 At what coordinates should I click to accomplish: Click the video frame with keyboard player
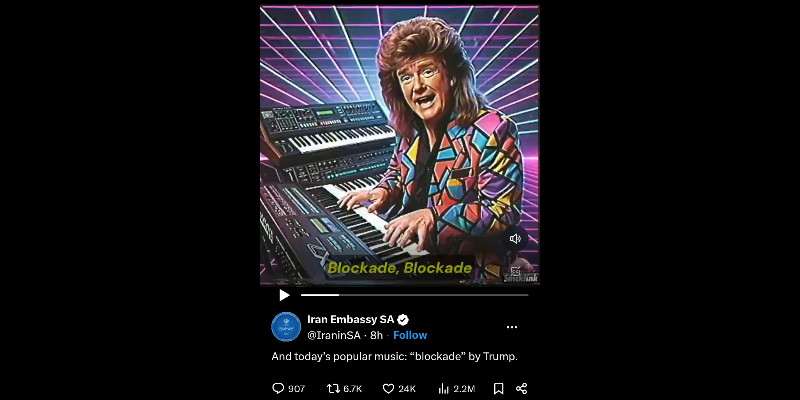pyautogui.click(x=399, y=145)
